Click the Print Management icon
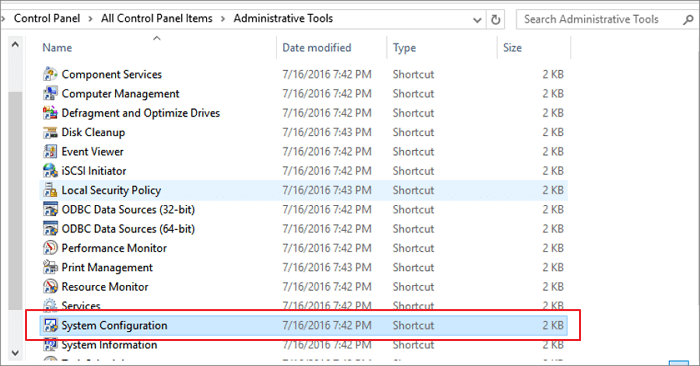 (50, 267)
